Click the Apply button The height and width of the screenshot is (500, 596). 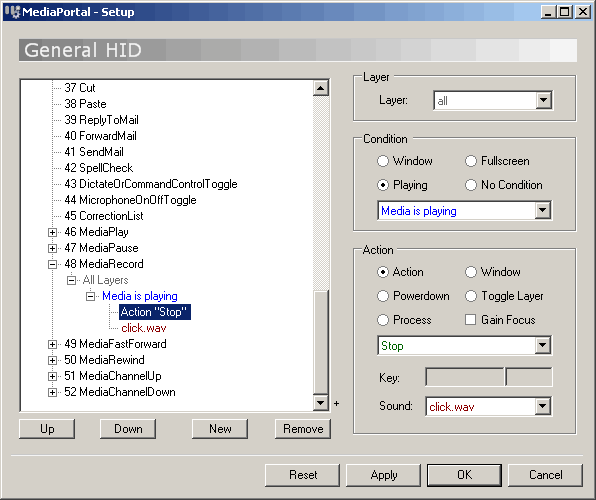[x=384, y=475]
